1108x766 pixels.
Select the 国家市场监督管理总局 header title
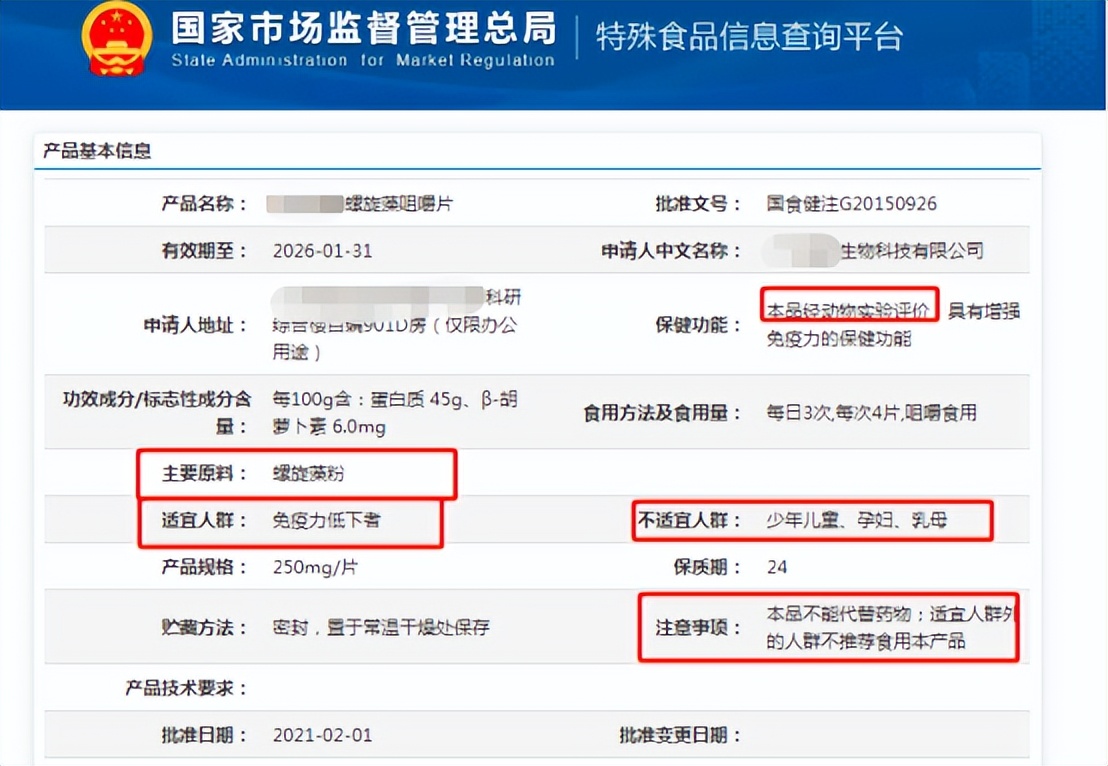coord(360,30)
